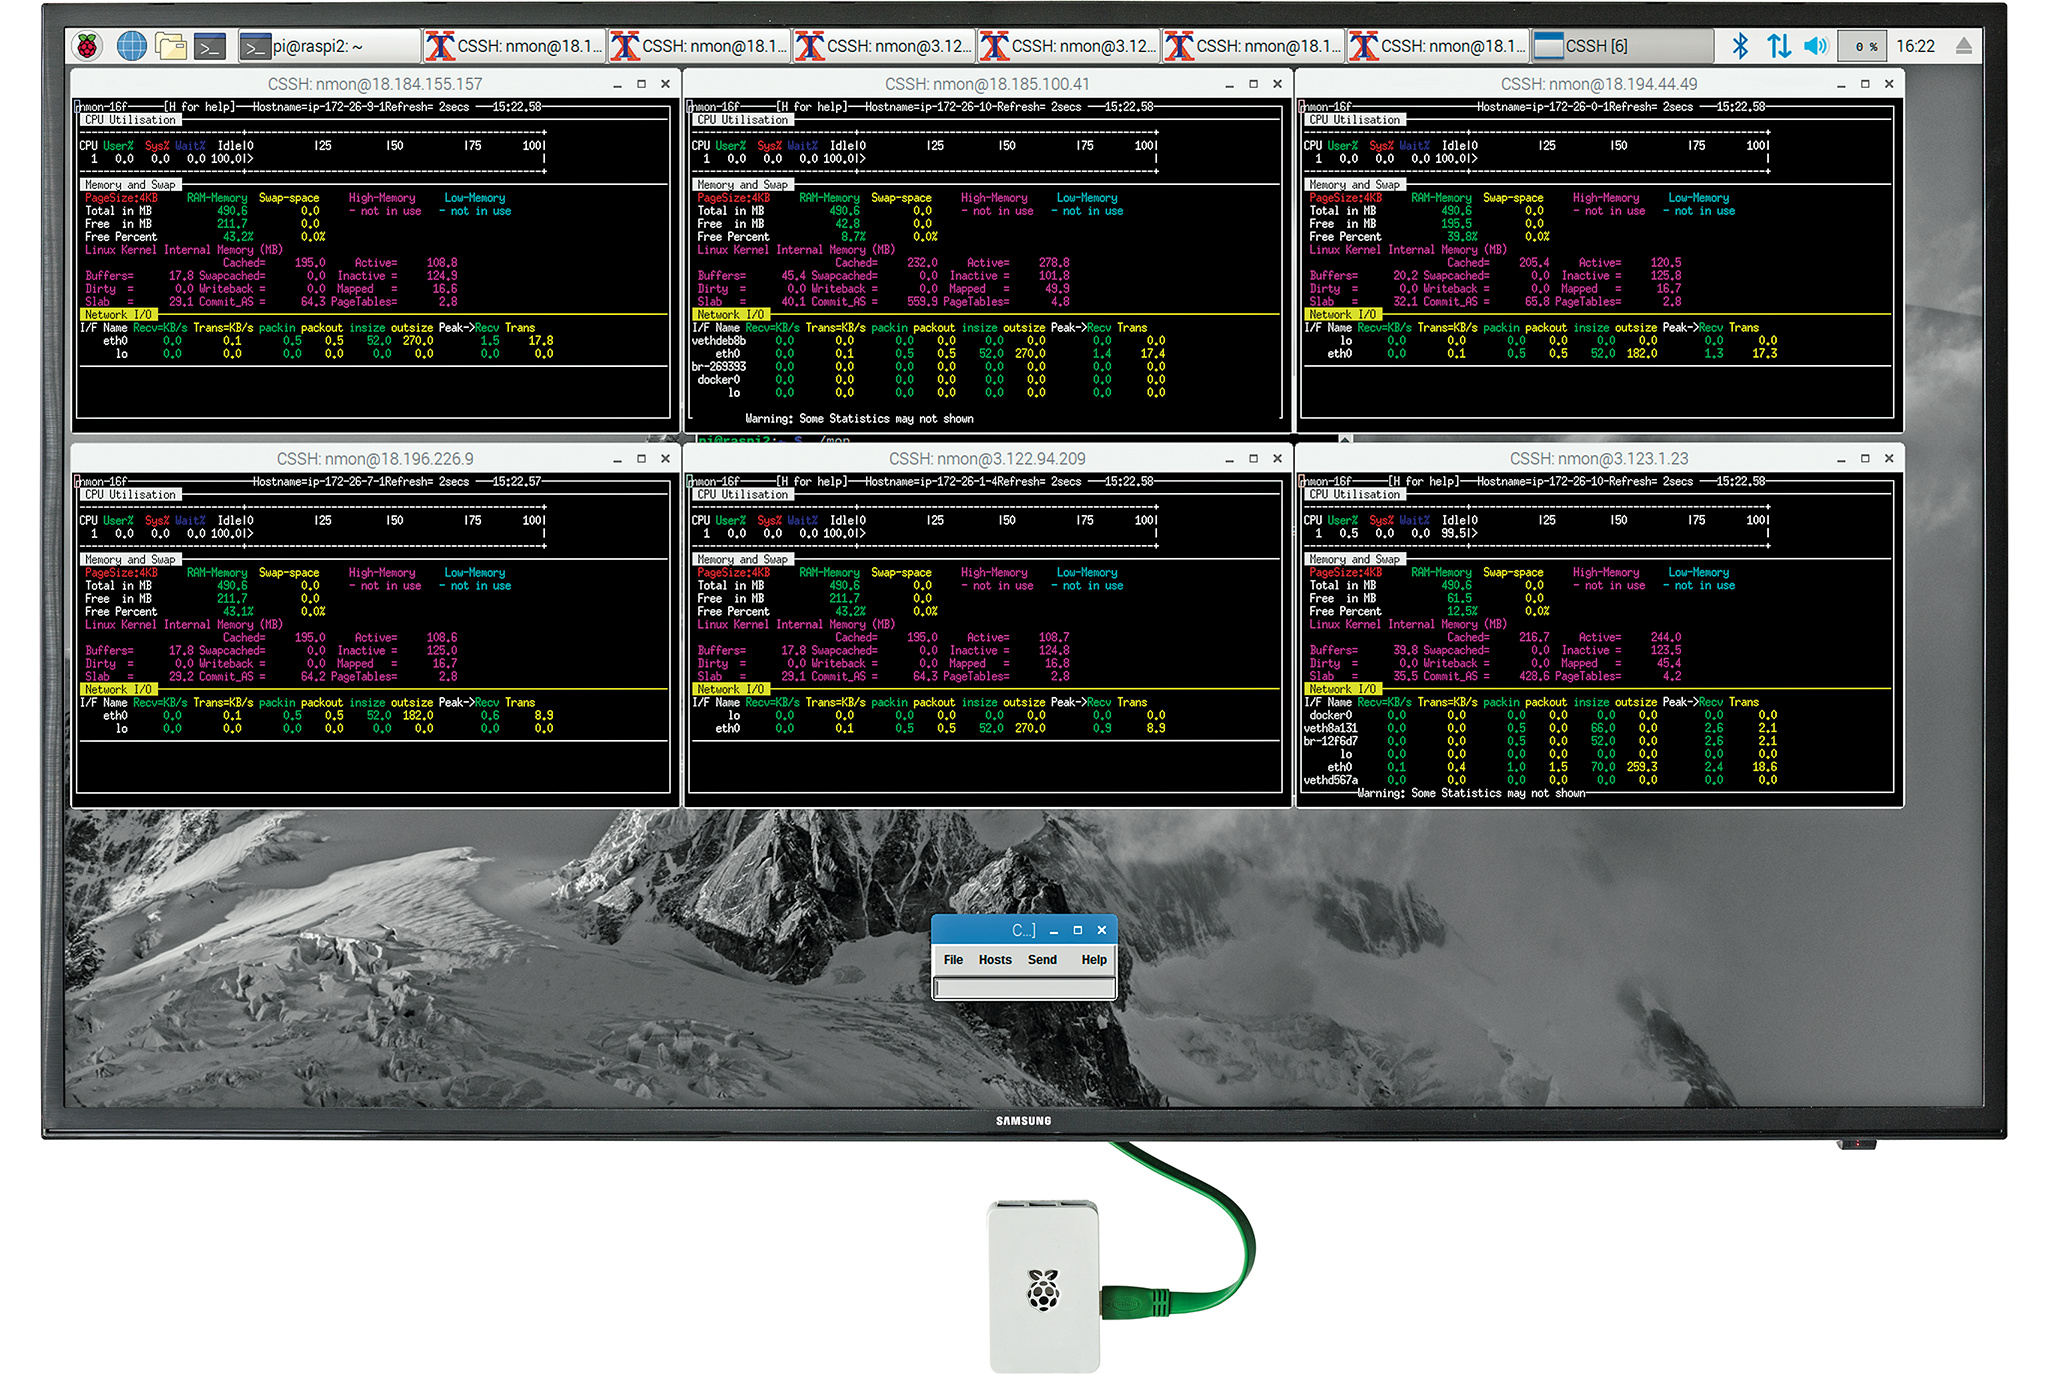This screenshot has width=2048, height=1374.
Task: Launch the web browser globe icon
Action: pos(131,46)
